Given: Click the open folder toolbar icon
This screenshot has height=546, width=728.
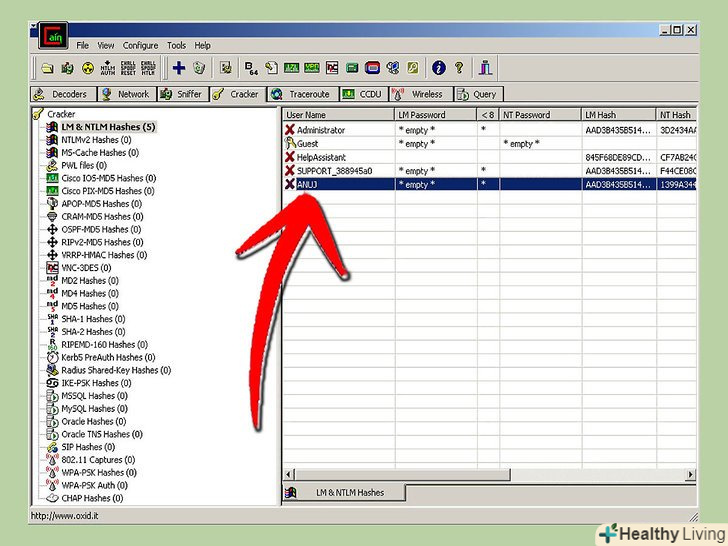Looking at the screenshot, I should click(x=47, y=68).
